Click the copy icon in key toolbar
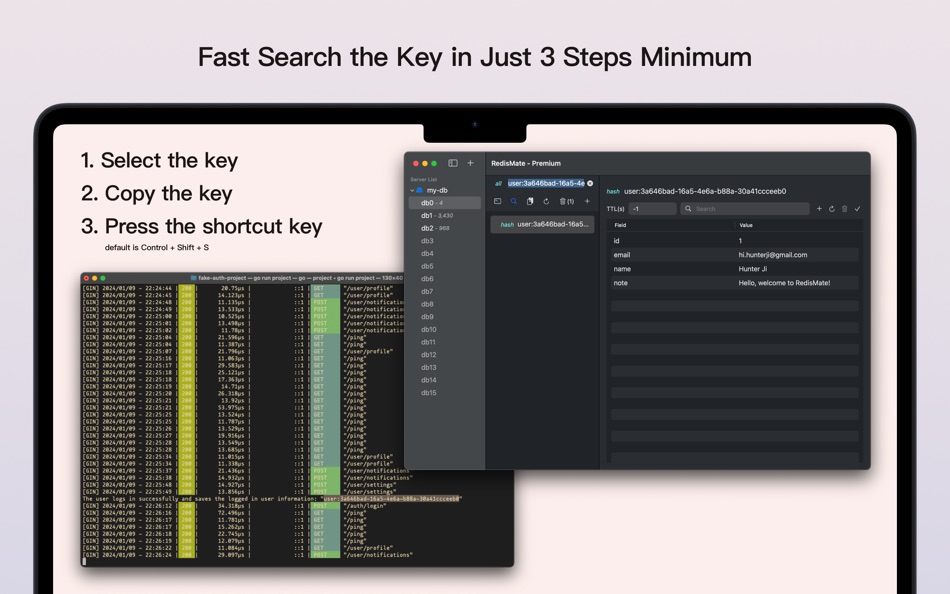The width and height of the screenshot is (950, 594). click(x=530, y=201)
